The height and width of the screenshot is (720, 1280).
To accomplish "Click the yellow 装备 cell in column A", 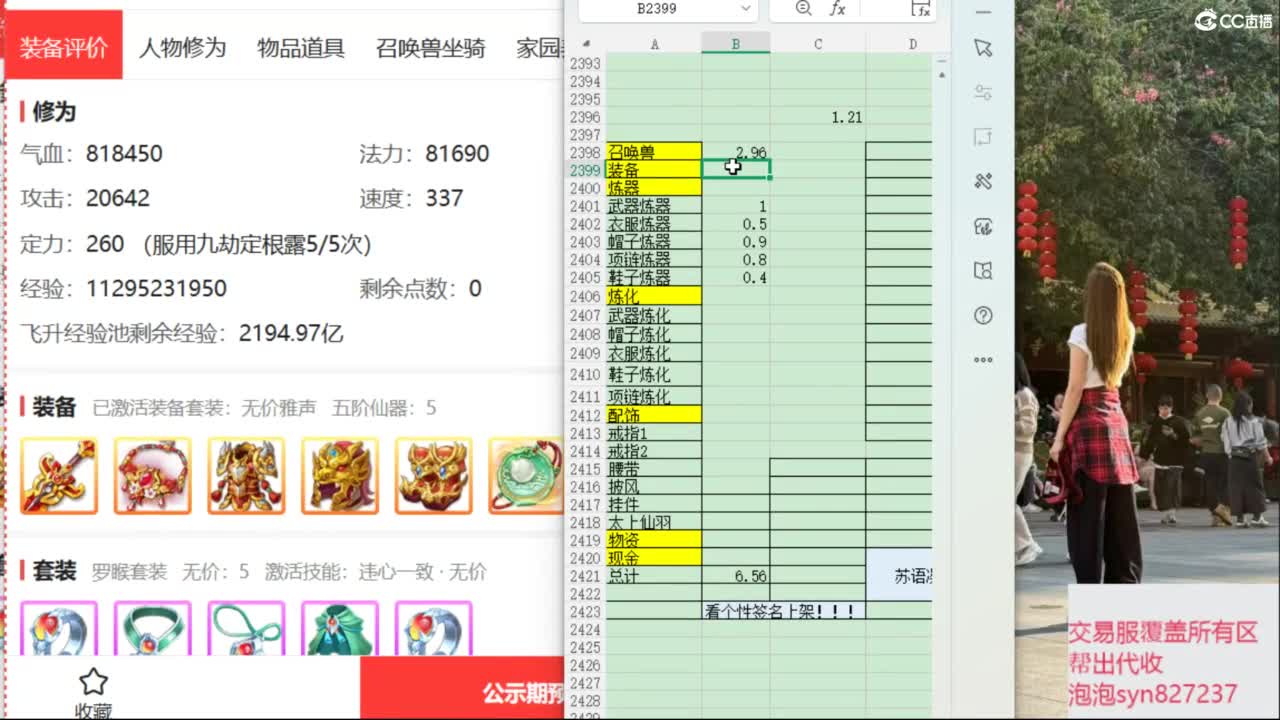I will click(654, 170).
